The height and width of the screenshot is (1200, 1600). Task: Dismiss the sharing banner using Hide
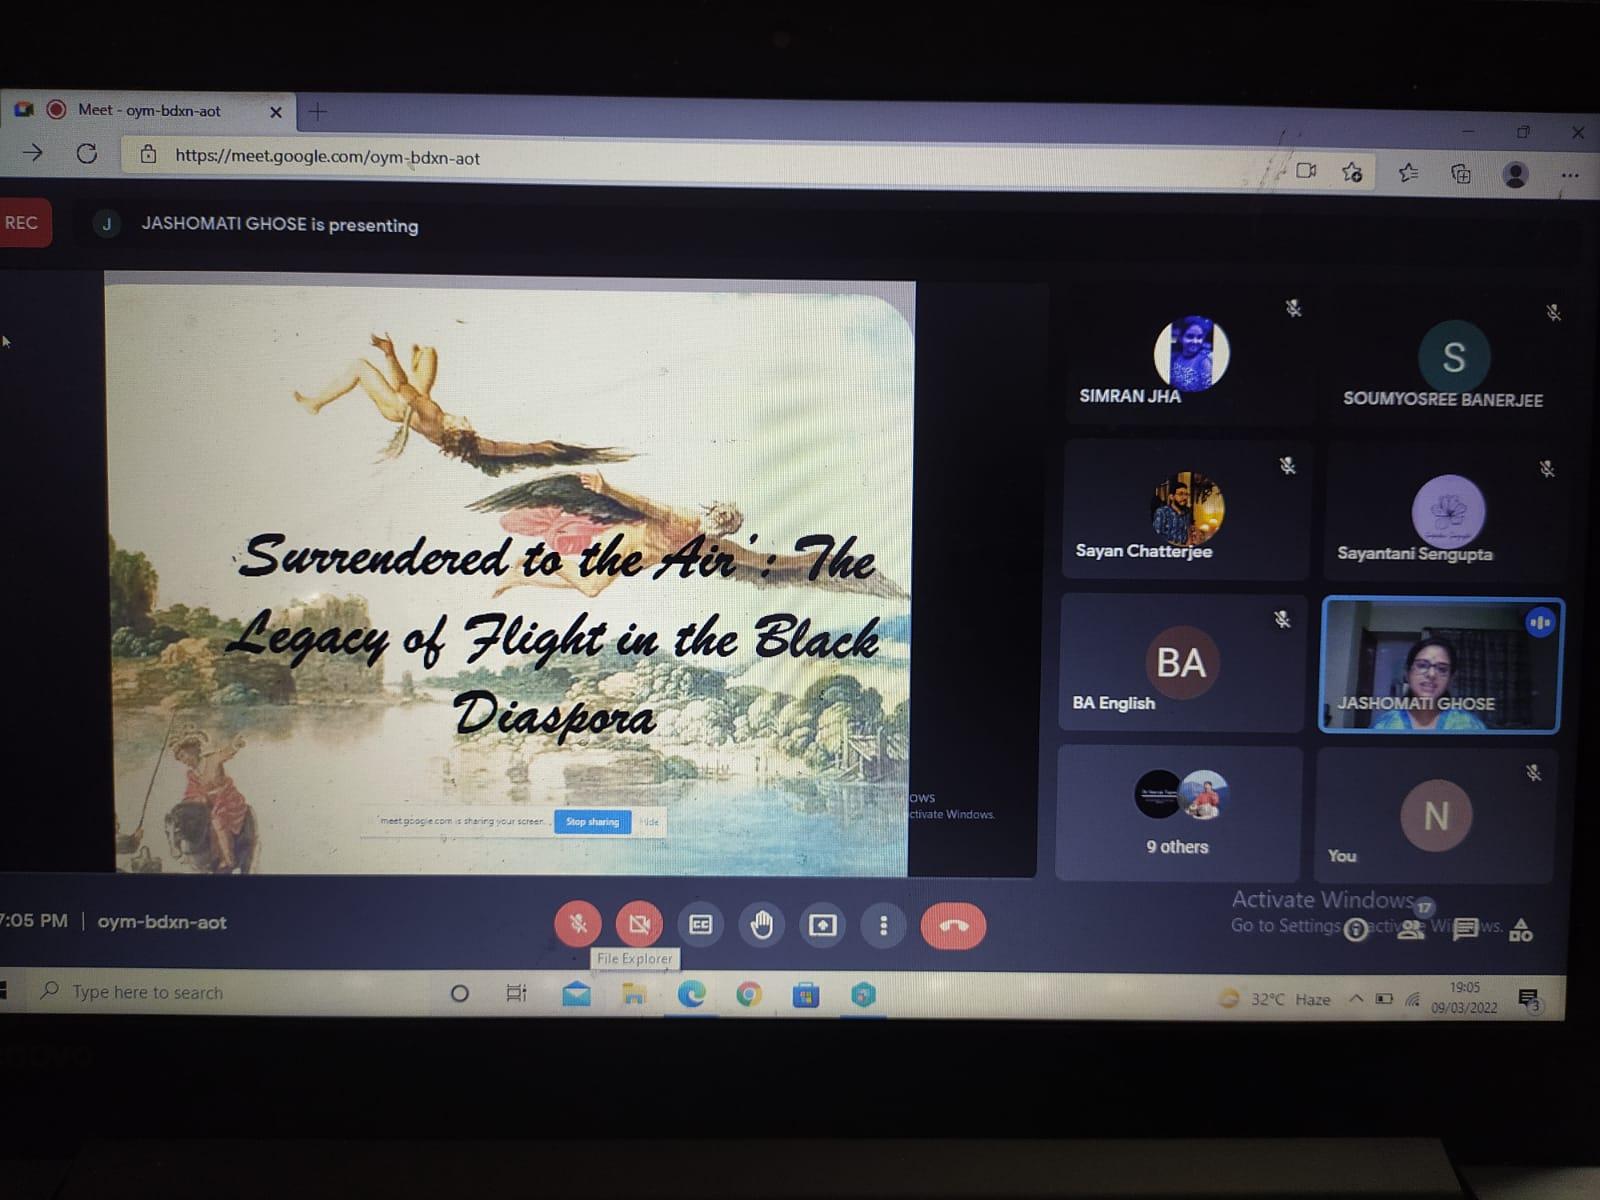[x=648, y=822]
